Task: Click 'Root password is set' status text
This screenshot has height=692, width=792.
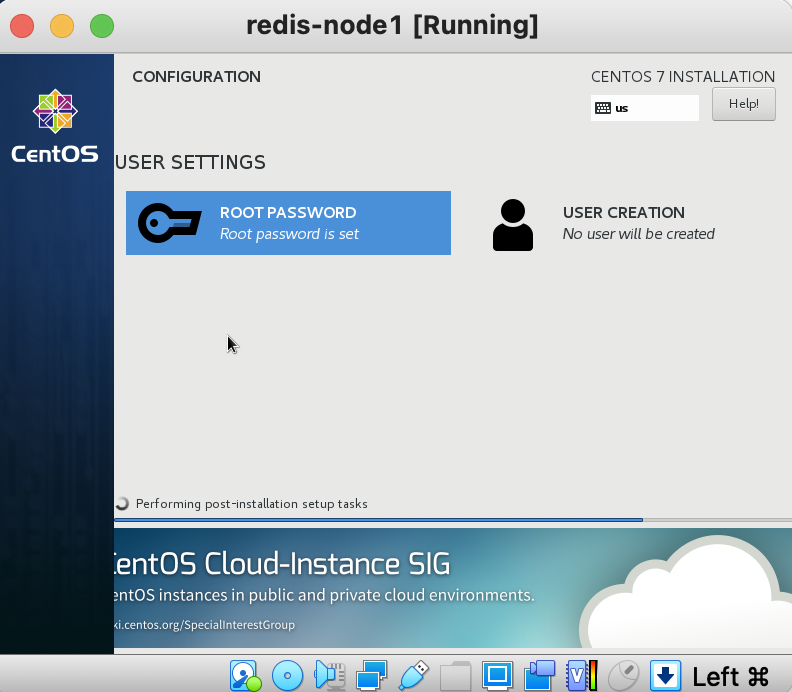Action: [x=289, y=234]
